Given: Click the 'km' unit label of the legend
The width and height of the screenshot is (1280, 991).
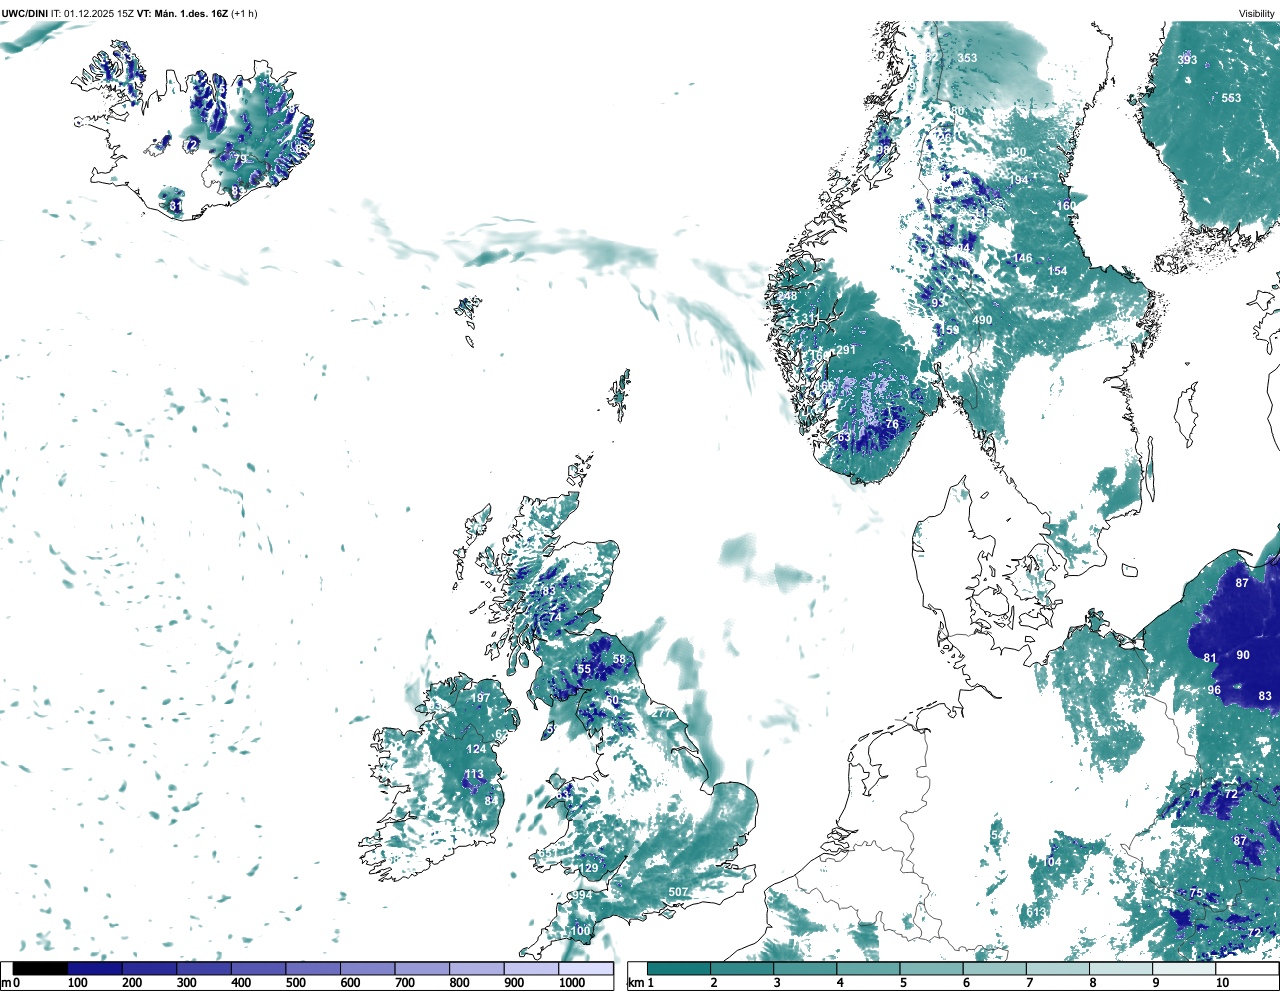Looking at the screenshot, I should click(634, 983).
